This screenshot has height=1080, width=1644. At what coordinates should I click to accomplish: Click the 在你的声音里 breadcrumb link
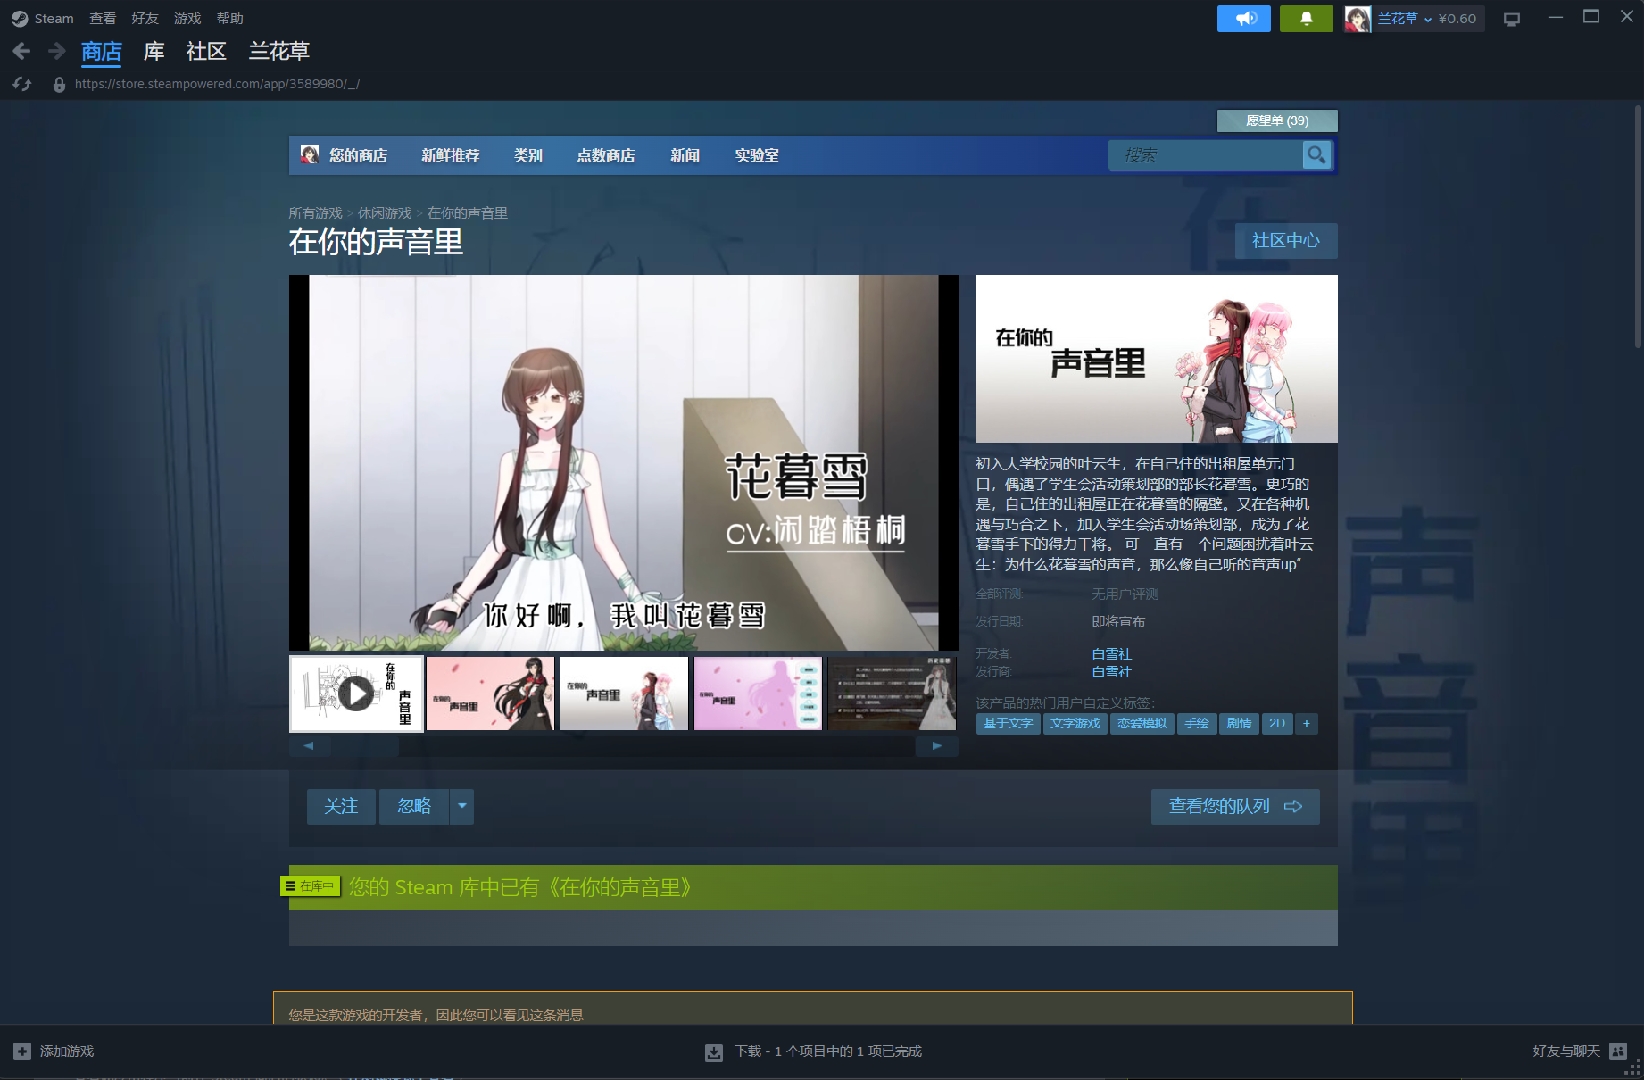[467, 213]
